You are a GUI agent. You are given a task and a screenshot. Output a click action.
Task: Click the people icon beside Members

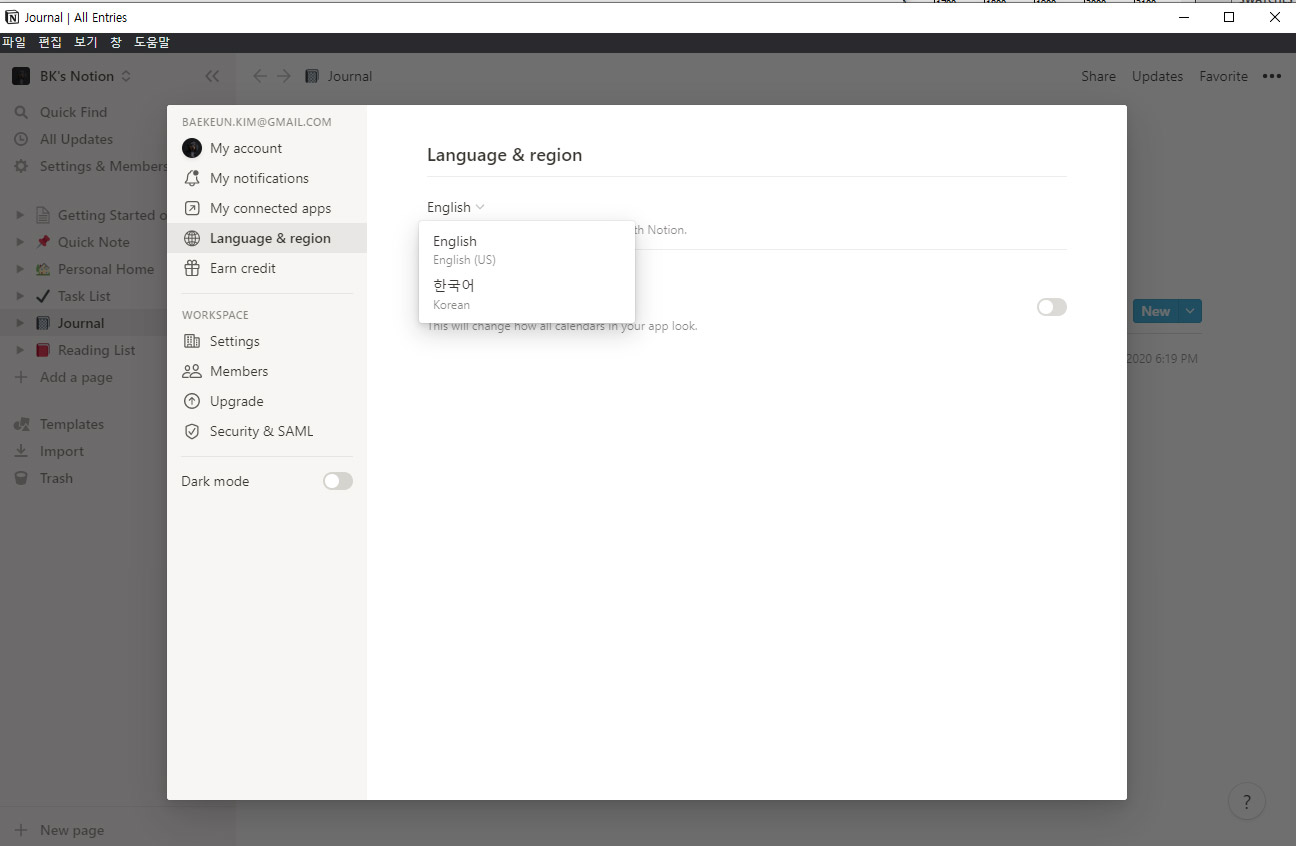click(192, 371)
